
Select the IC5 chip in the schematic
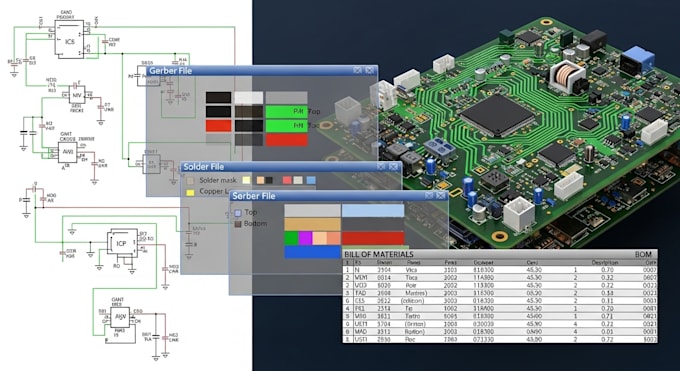[69, 40]
